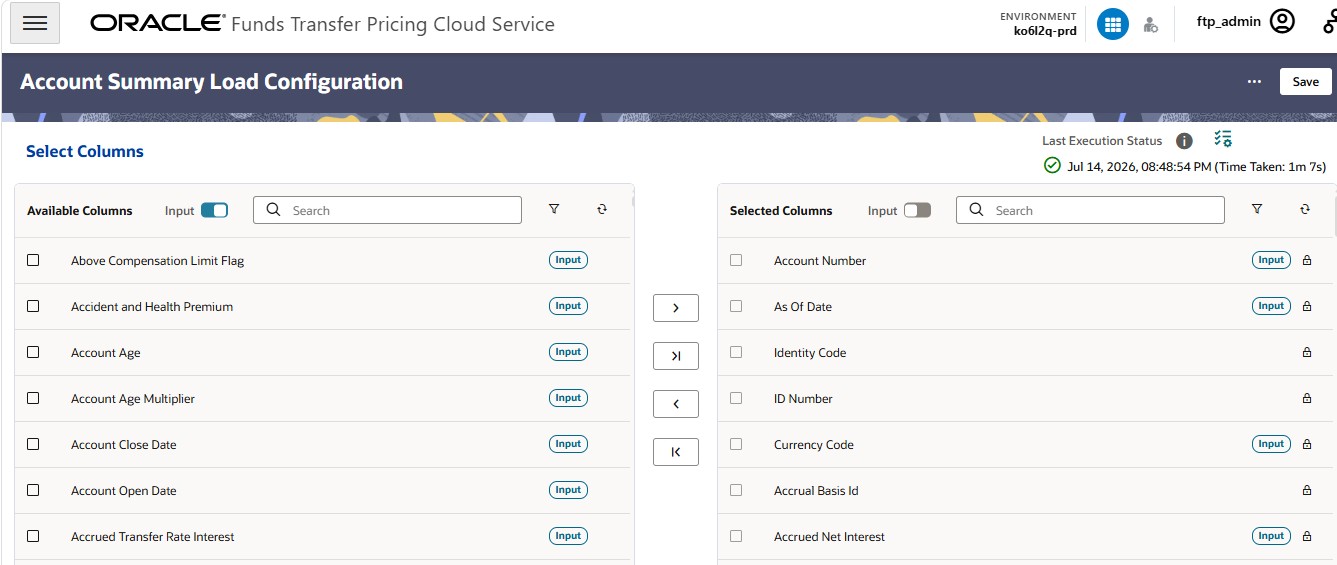The image size is (1337, 565).
Task: Select the Identity Code checkbox
Action: click(736, 352)
